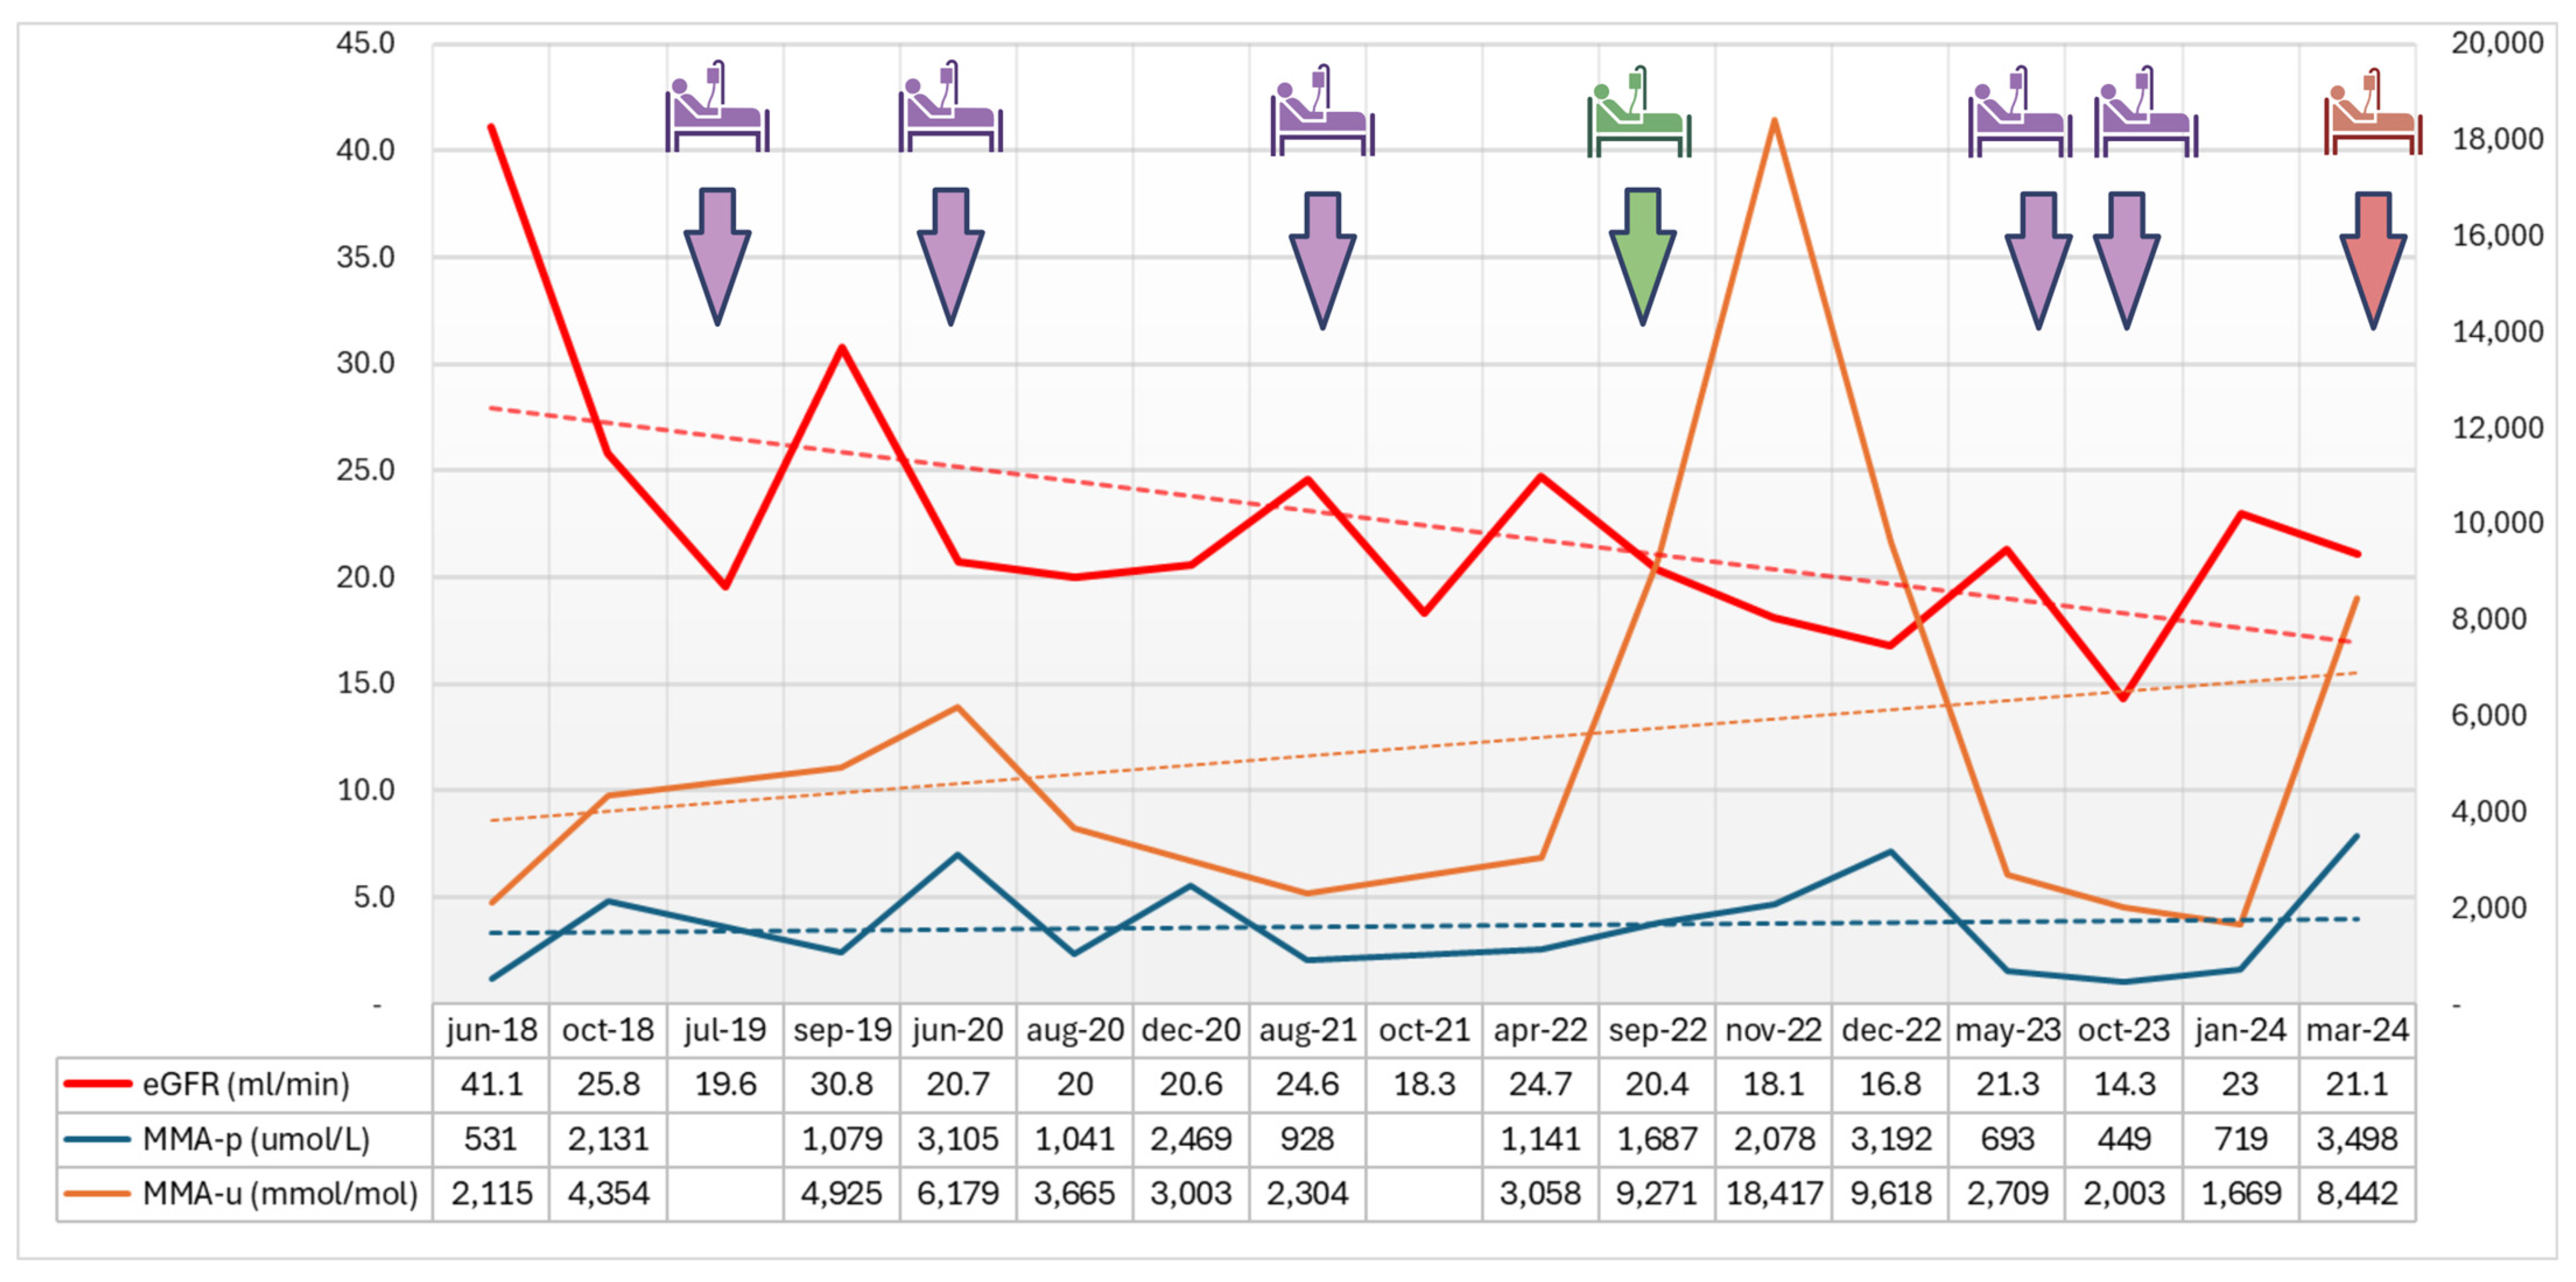Click the blue MMA-p legend line swatch

pyautogui.click(x=97, y=1139)
